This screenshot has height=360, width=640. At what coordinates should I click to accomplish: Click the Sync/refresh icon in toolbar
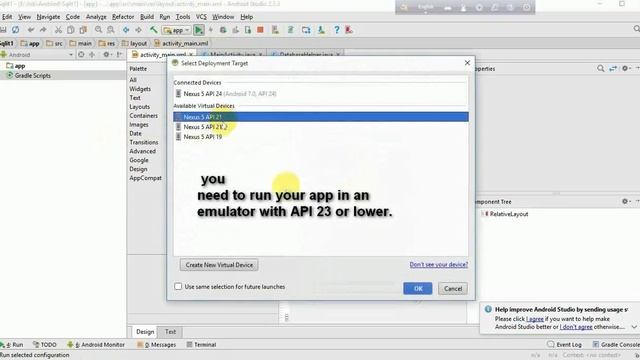[x=16, y=30]
